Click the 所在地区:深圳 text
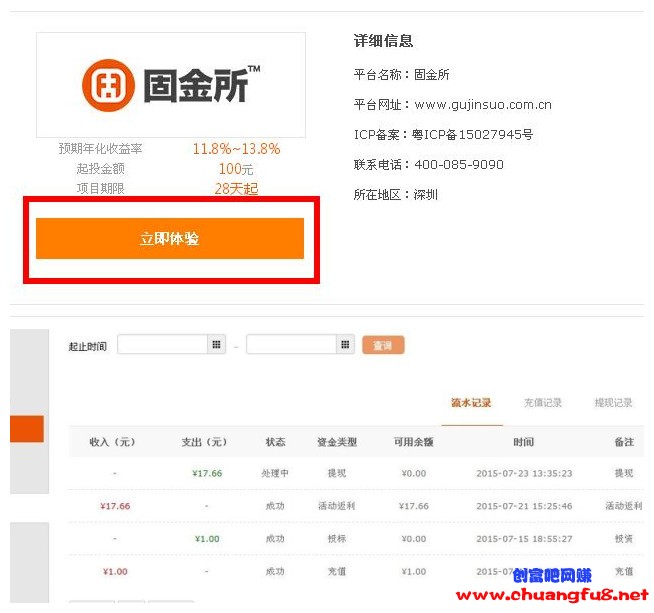The width and height of the screenshot is (654, 613). [x=395, y=195]
